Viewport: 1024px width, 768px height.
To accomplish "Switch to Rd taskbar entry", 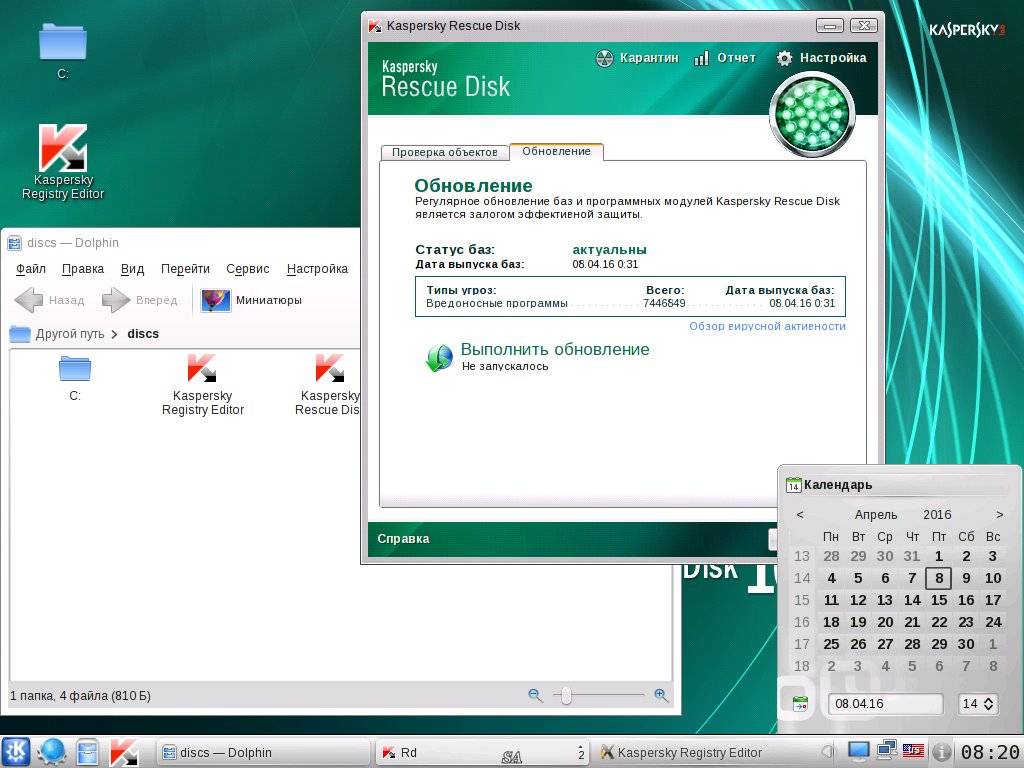I will pyautogui.click(x=483, y=752).
